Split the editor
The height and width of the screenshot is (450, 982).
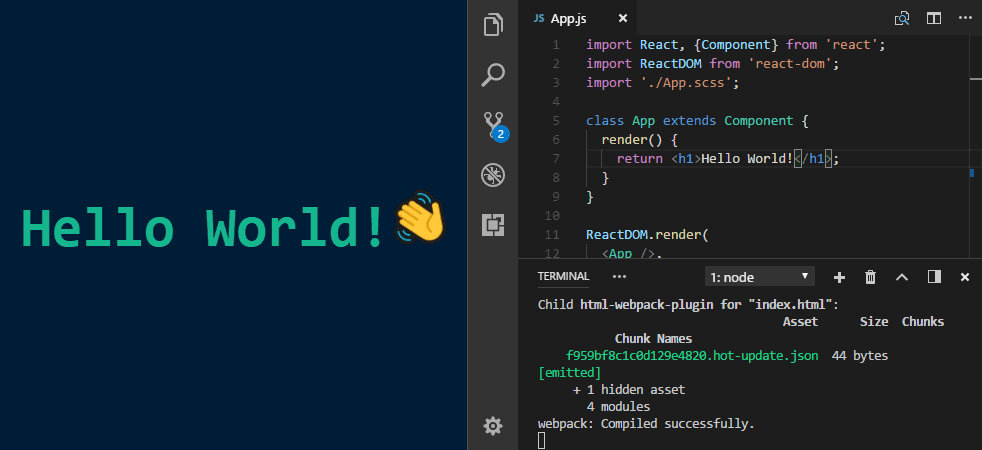934,19
